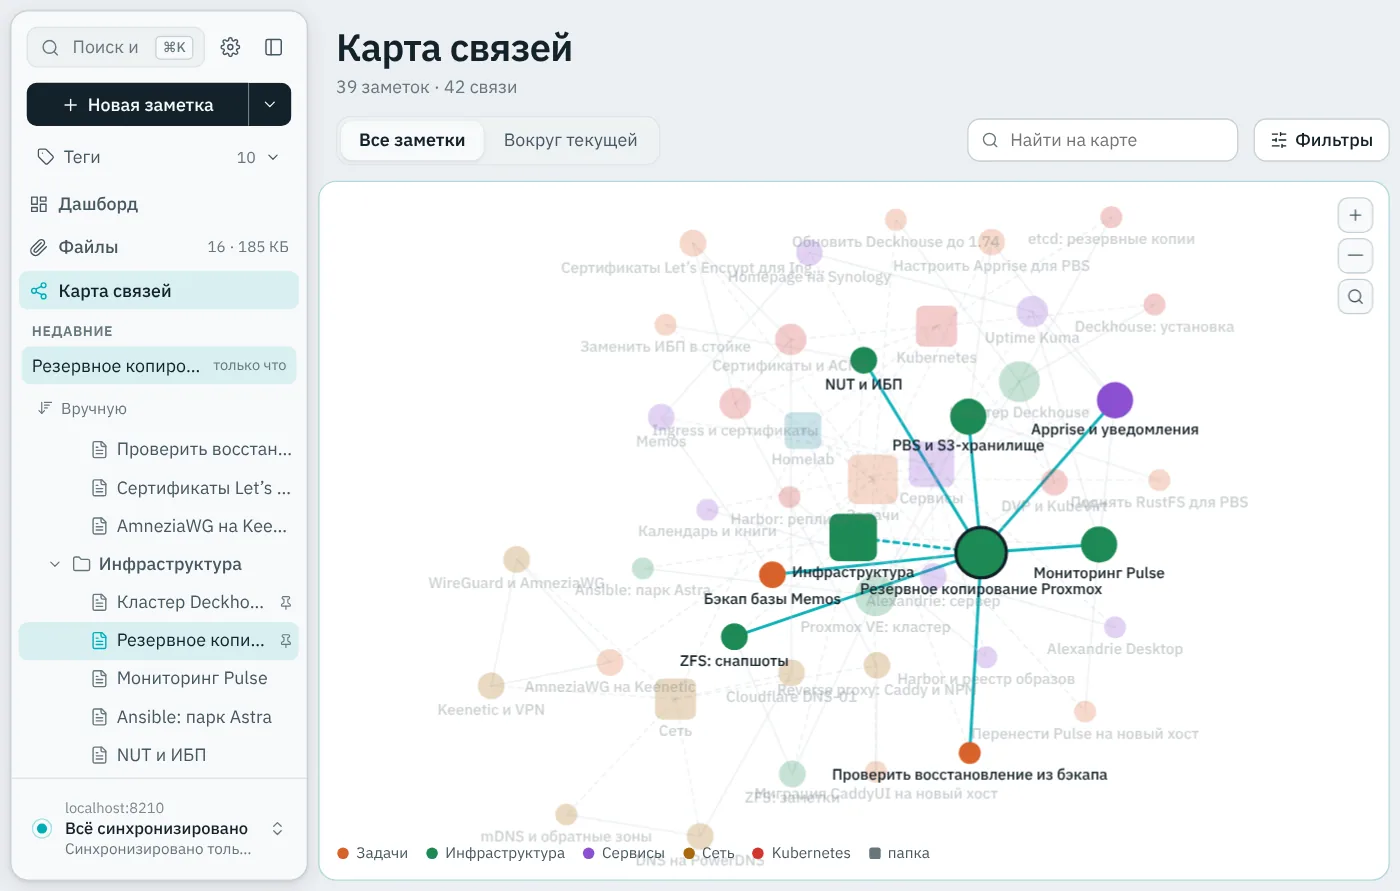Viewport: 1400px width, 891px height.
Task: Open the sync status switcher
Action: pos(277,828)
